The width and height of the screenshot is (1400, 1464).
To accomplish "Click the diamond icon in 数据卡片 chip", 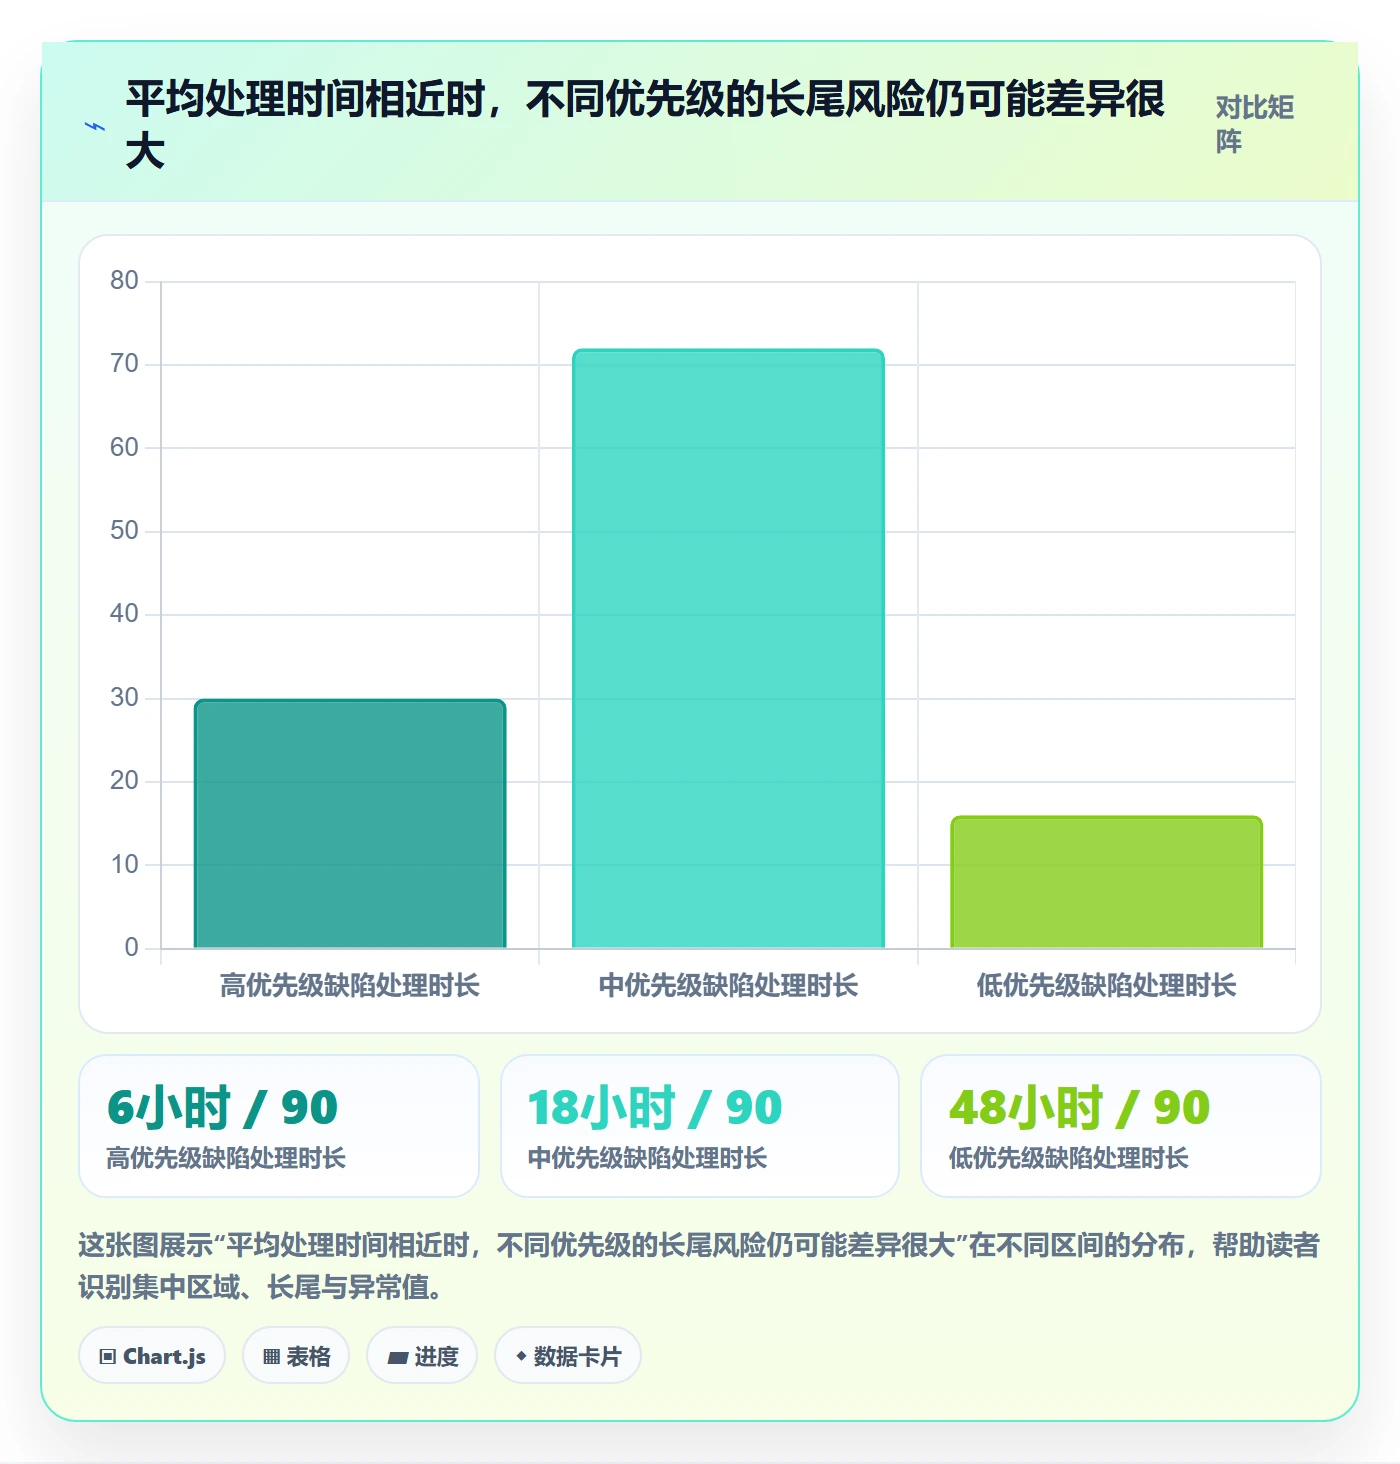I will pyautogui.click(x=521, y=1356).
